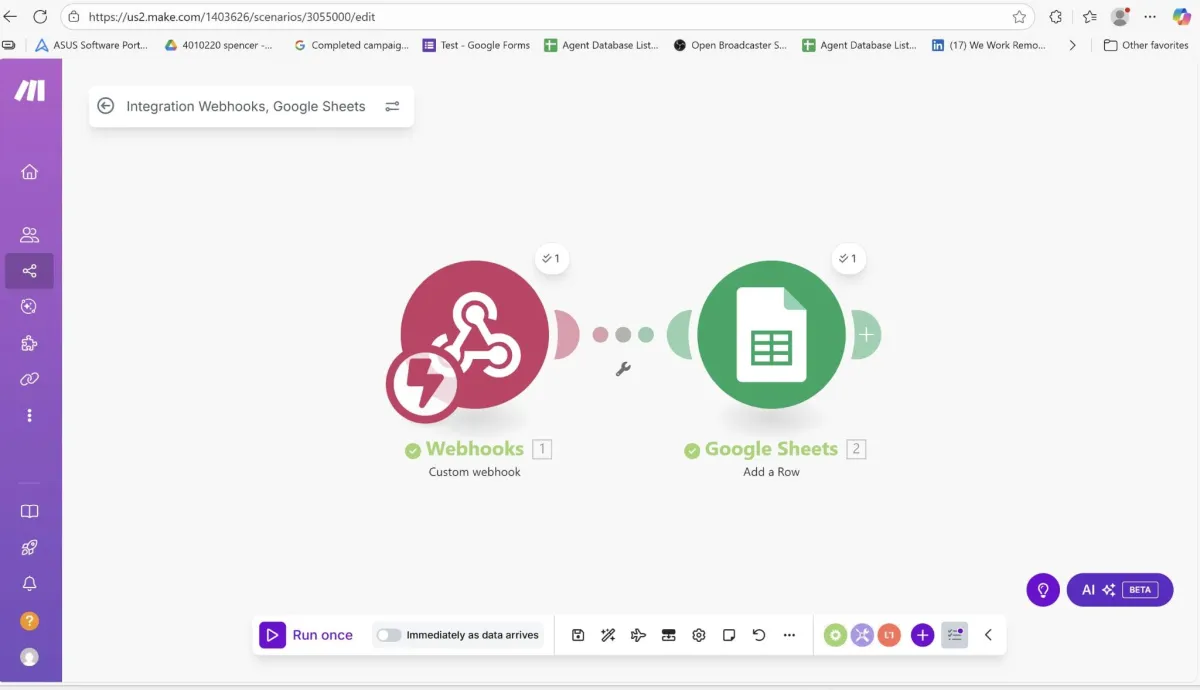Screen dimensions: 1200x690
Task: Click the purple plus add favorites button
Action: tap(922, 635)
